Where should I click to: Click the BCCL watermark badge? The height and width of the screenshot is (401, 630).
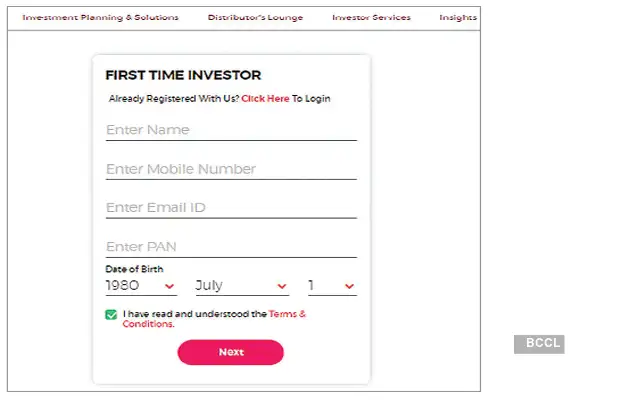539,344
